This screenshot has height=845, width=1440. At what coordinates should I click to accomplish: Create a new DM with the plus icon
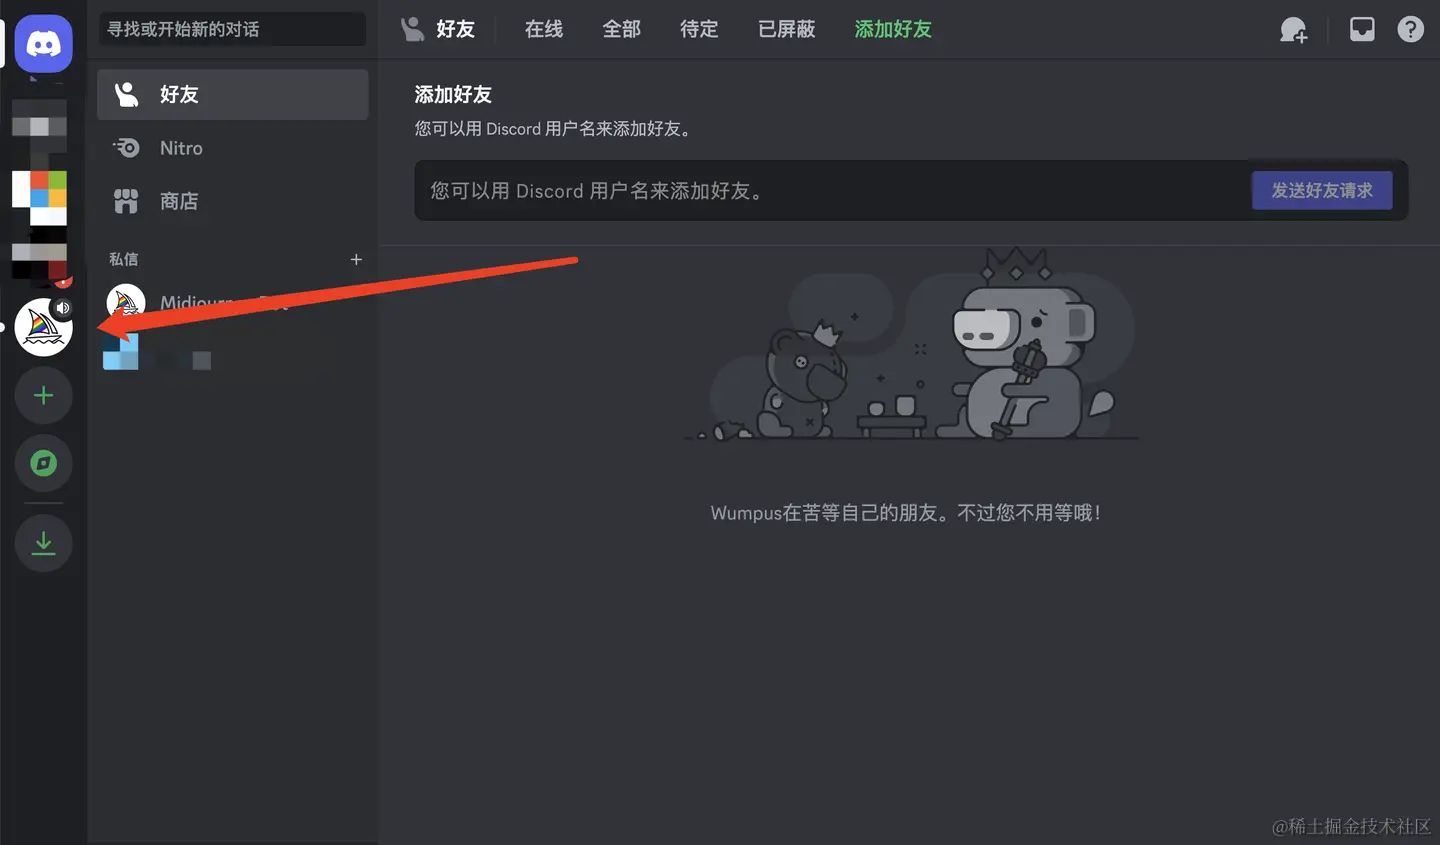click(x=356, y=259)
